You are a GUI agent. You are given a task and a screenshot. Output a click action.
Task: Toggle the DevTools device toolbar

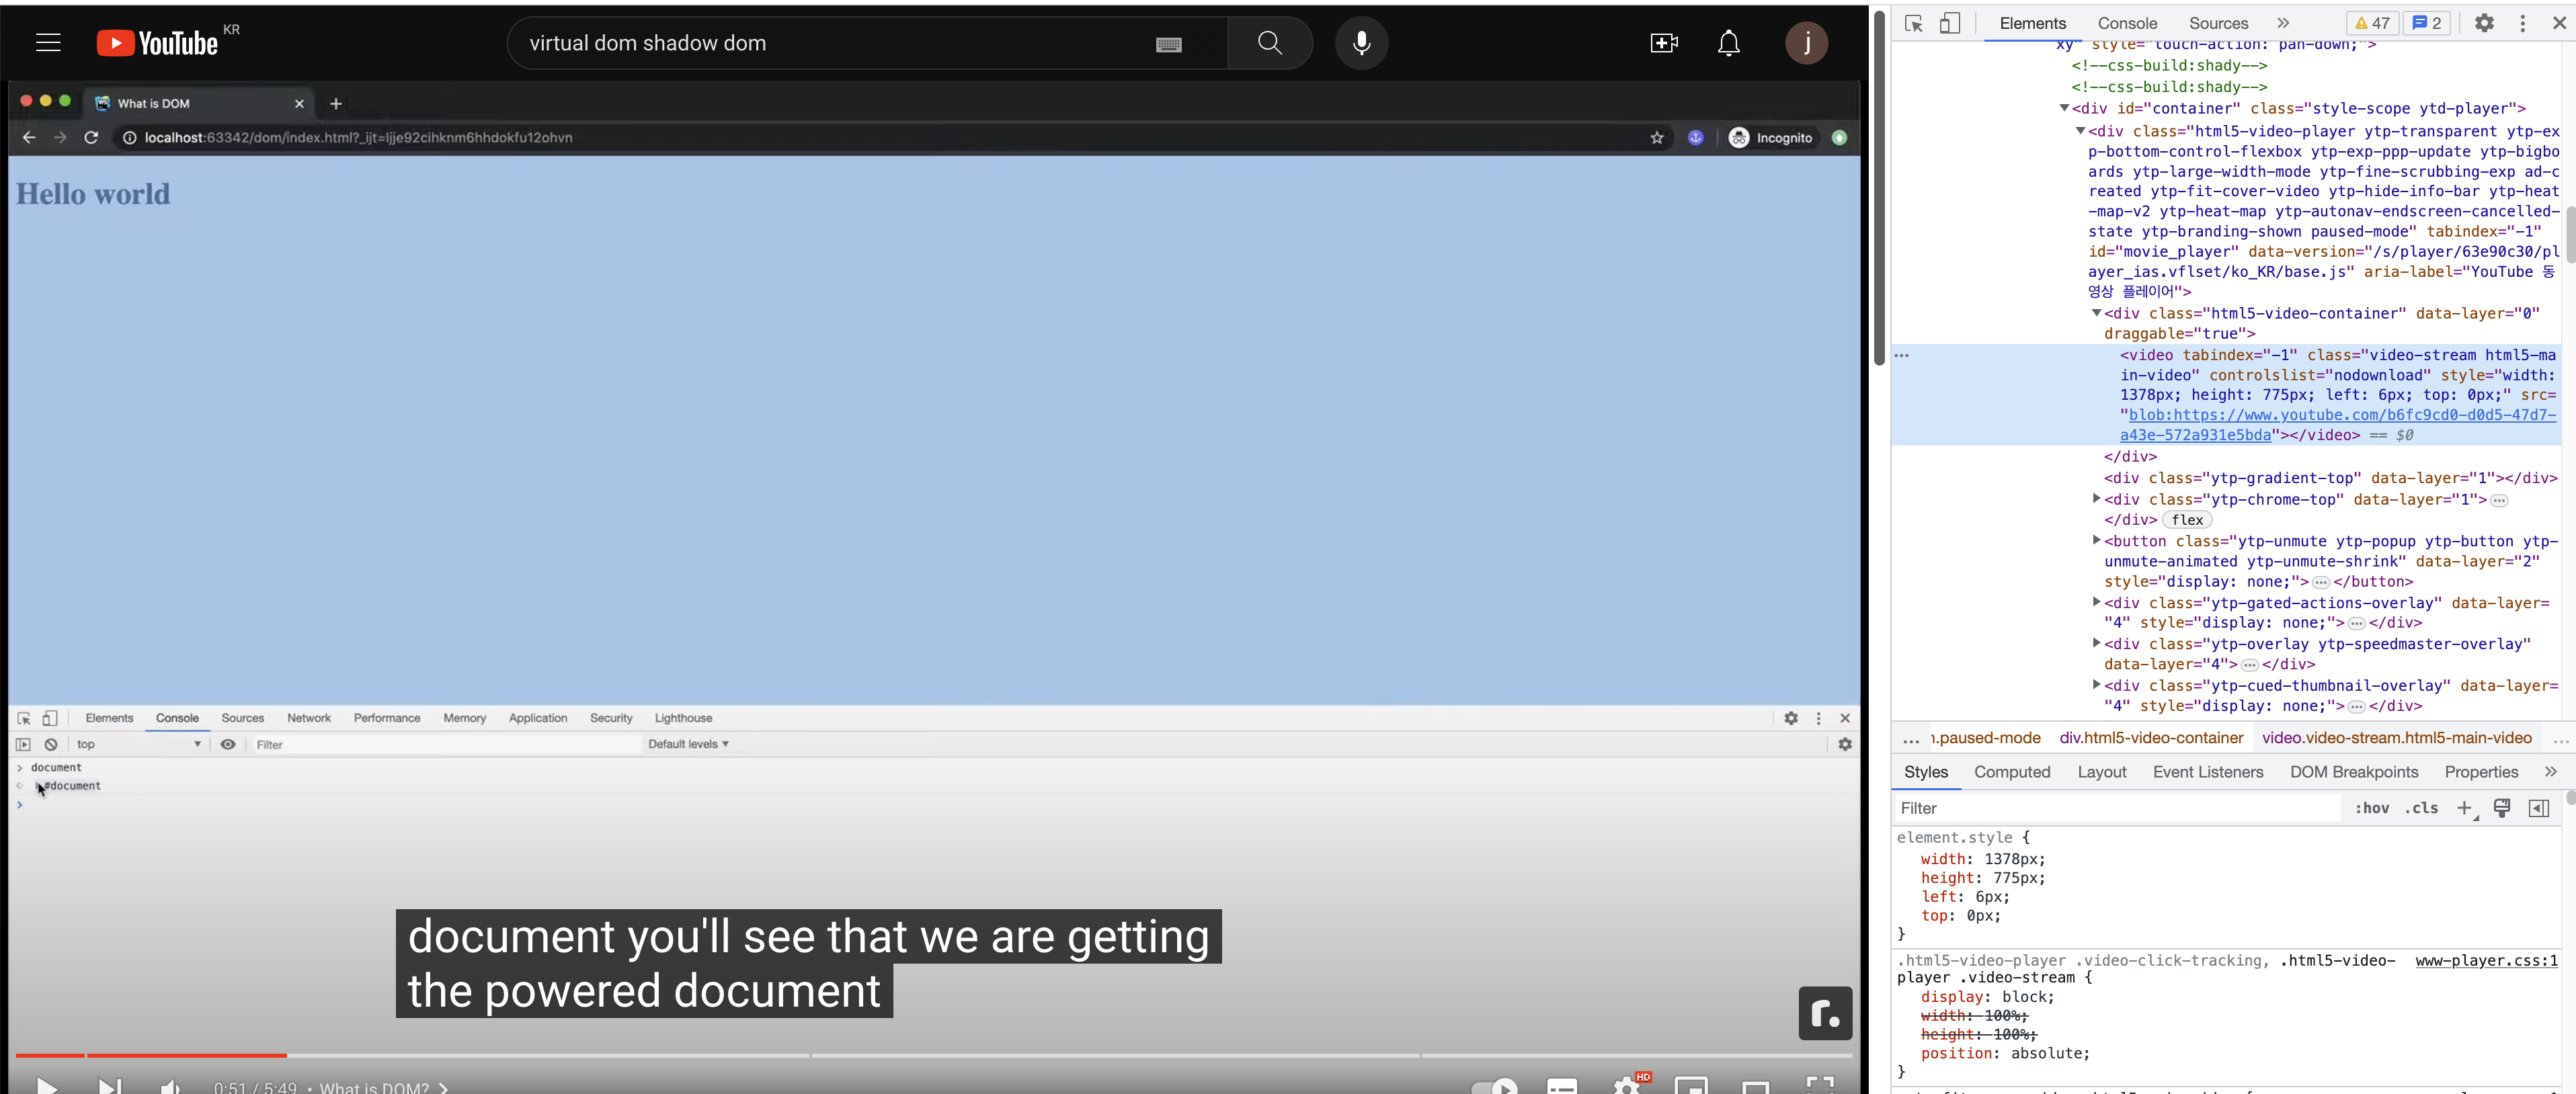1950,23
